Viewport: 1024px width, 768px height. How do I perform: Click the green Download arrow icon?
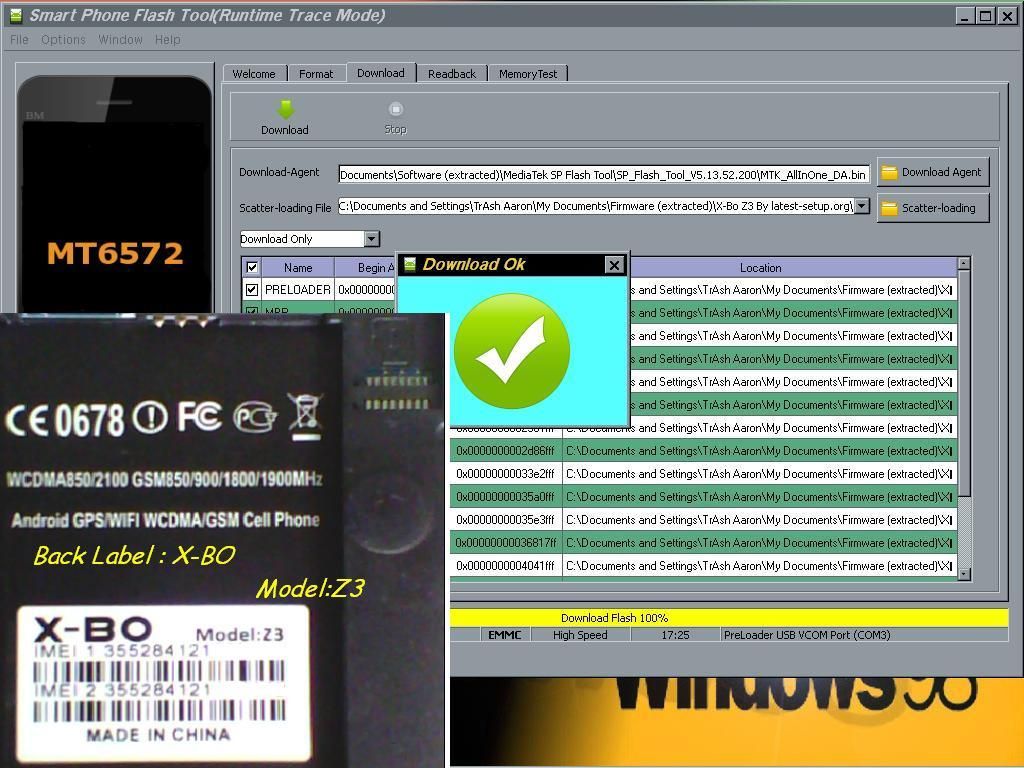pos(285,110)
